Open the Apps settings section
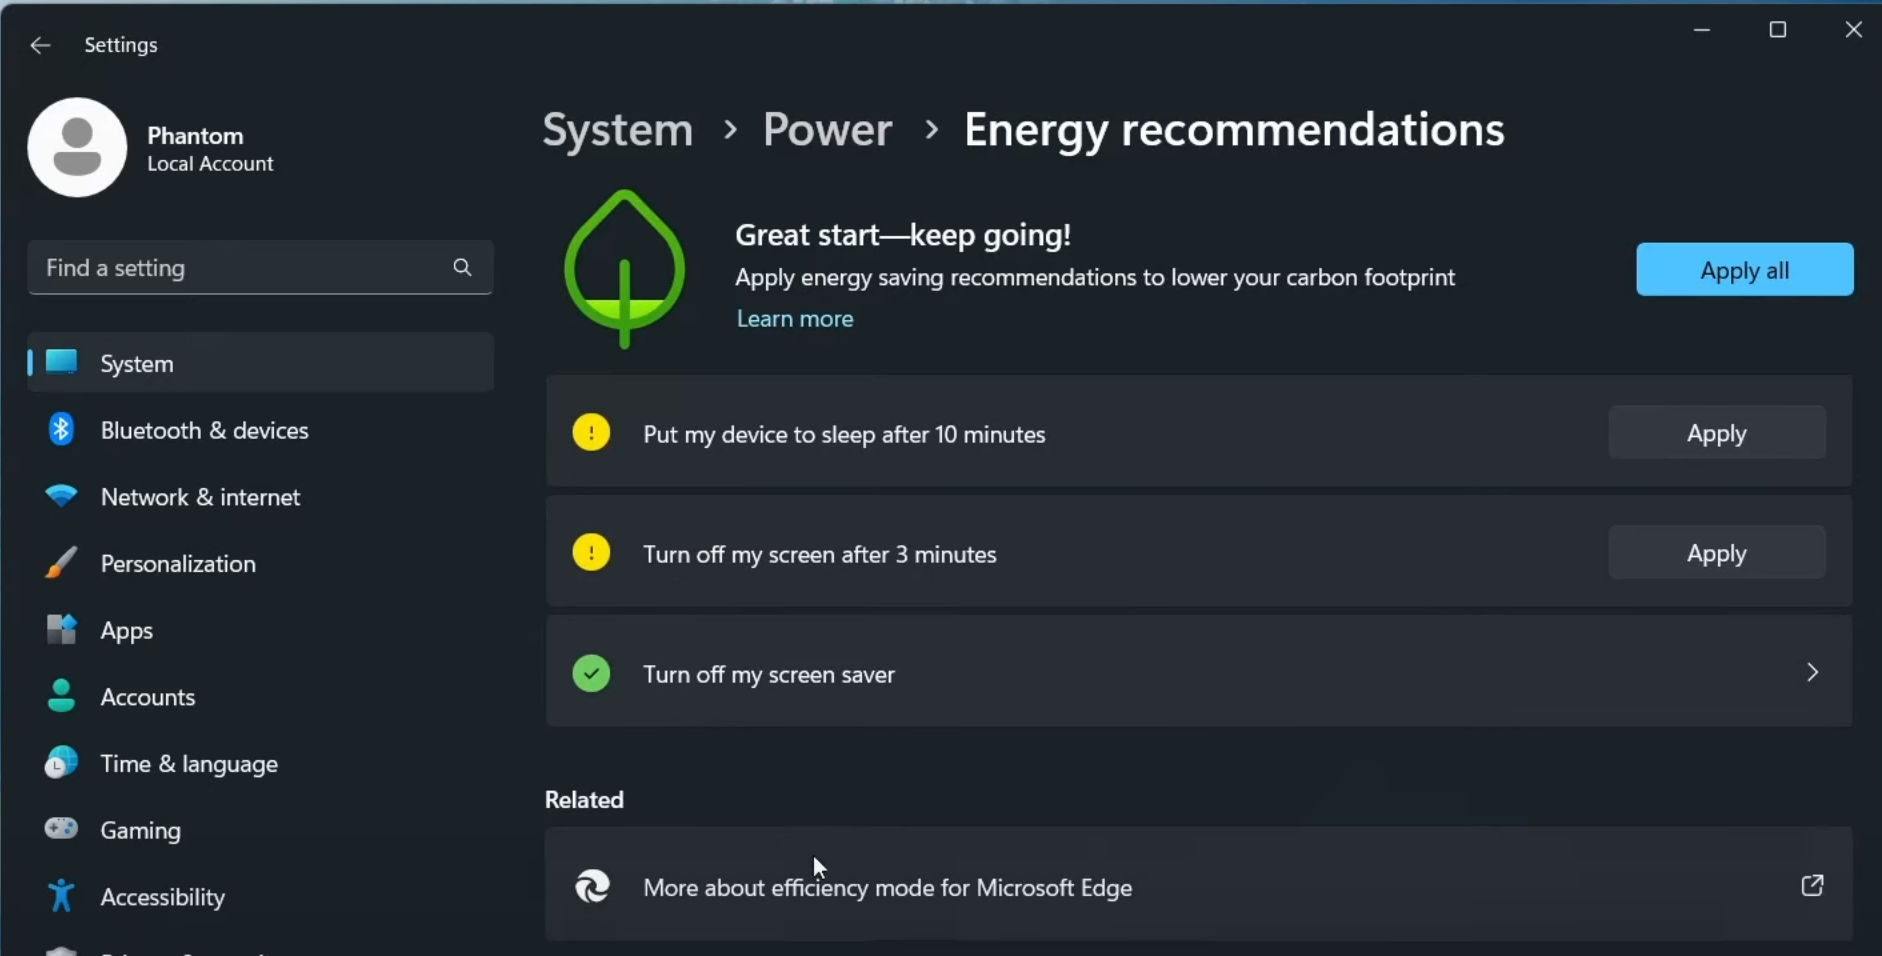Screen dimensions: 1882x956 pos(126,631)
